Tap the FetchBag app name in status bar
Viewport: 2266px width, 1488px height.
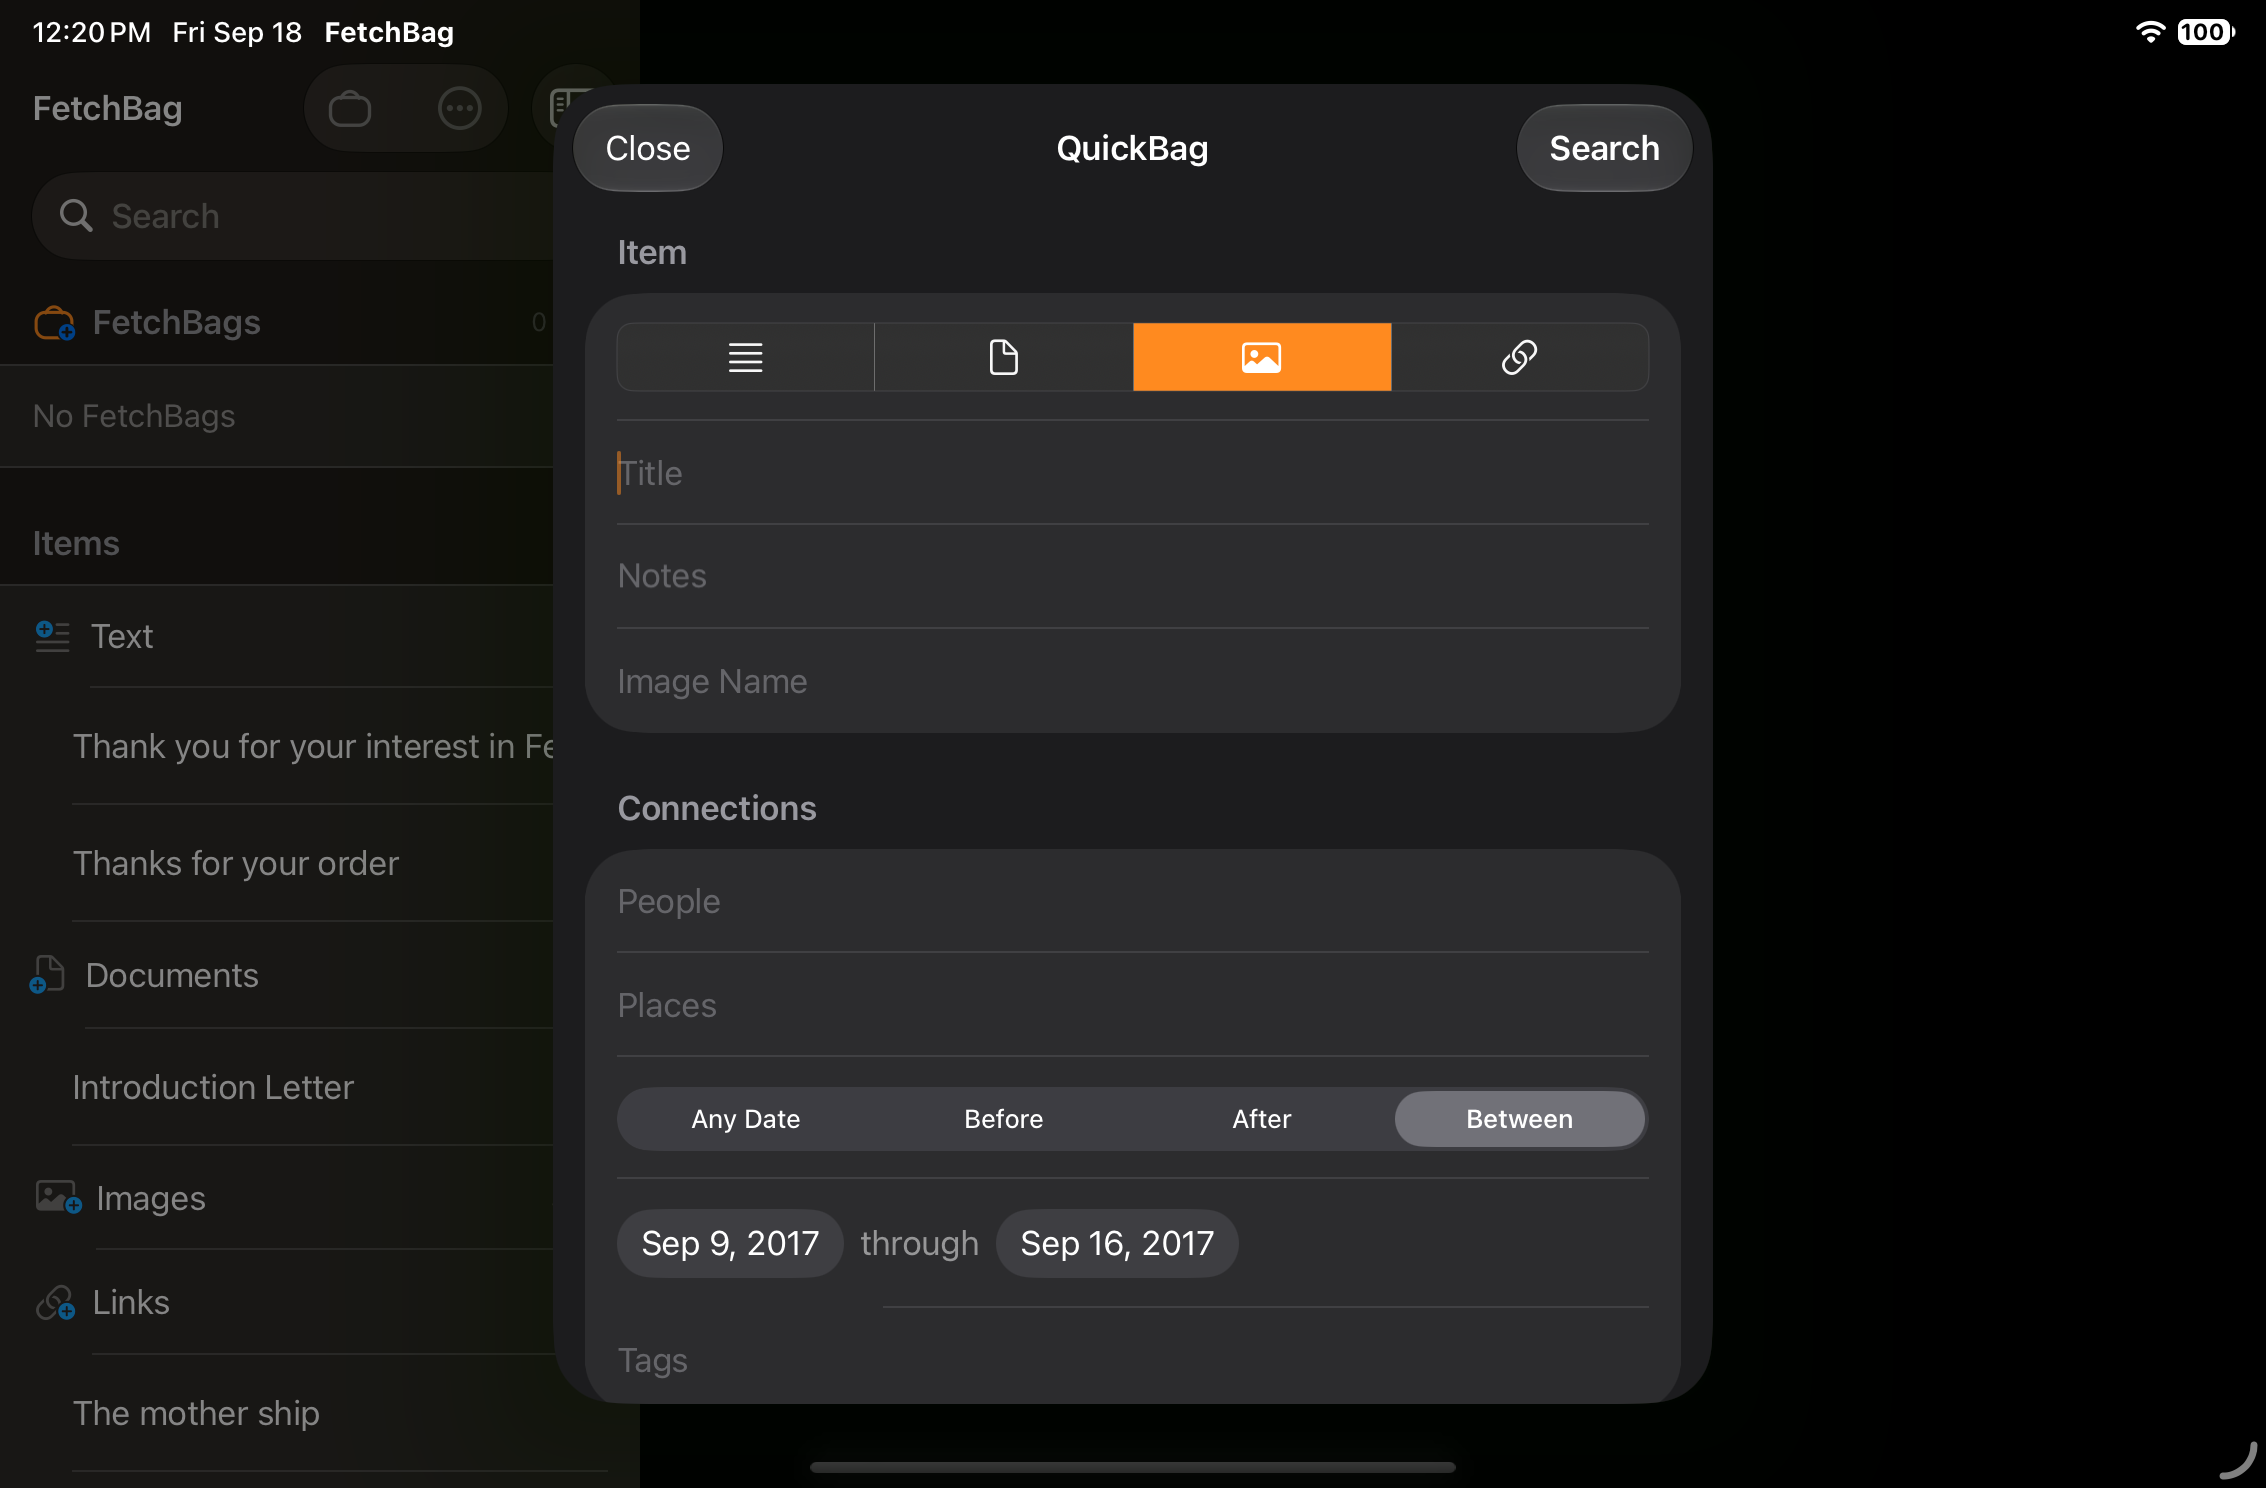(389, 32)
